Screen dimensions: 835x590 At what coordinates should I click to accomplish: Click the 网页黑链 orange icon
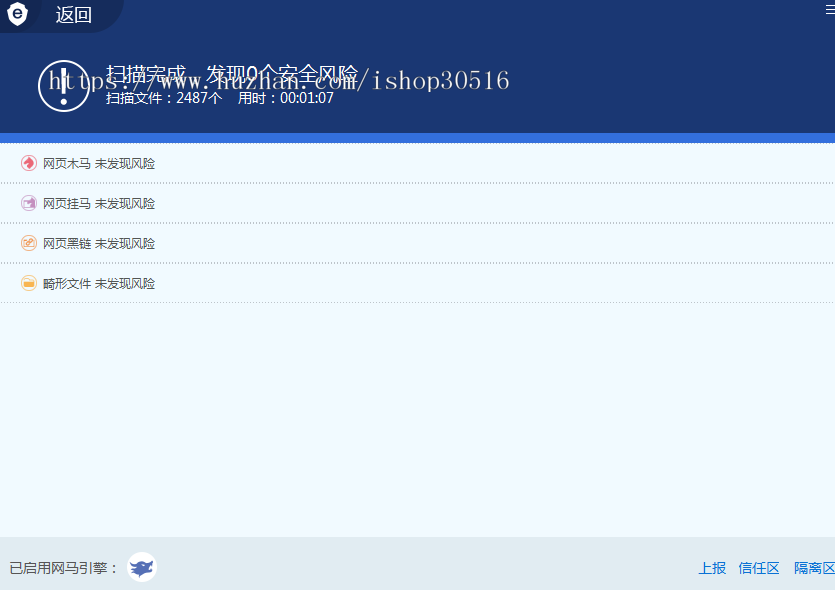click(x=29, y=243)
